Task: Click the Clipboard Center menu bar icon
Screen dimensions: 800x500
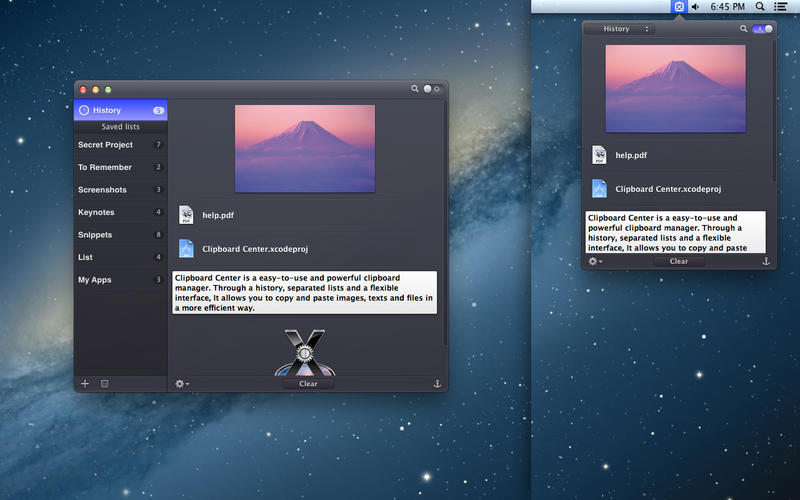Action: (x=679, y=6)
